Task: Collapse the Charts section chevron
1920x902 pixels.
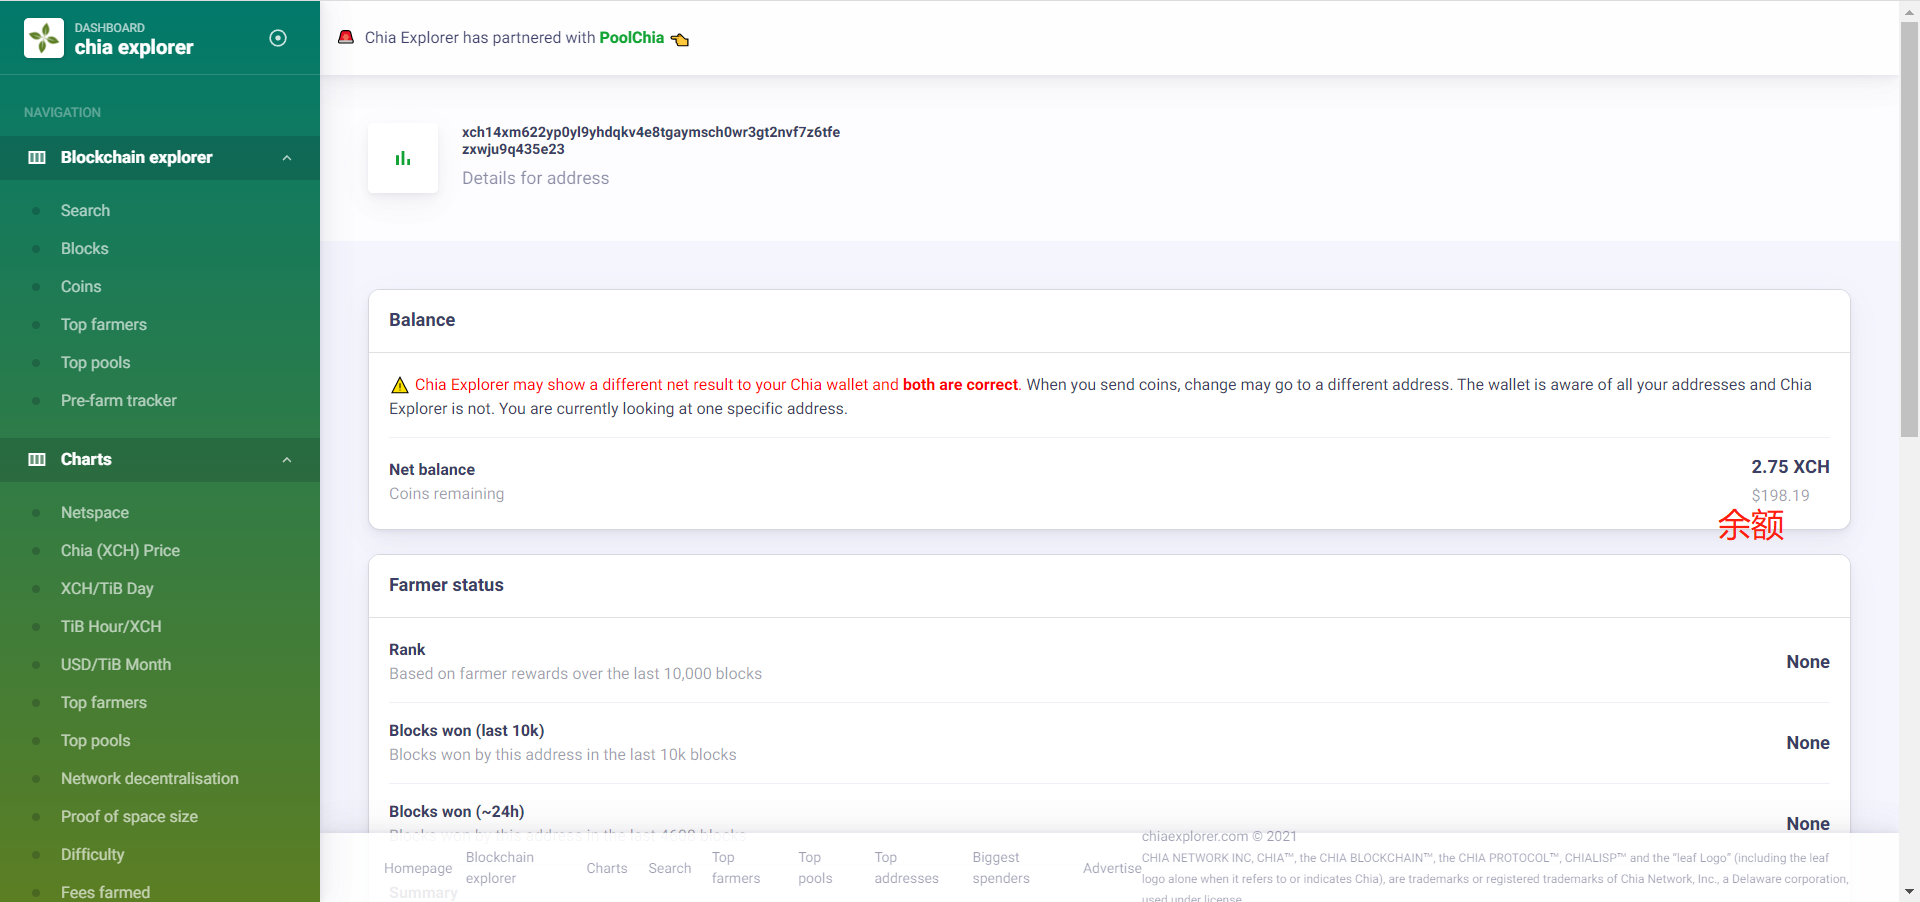Action: [x=287, y=460]
